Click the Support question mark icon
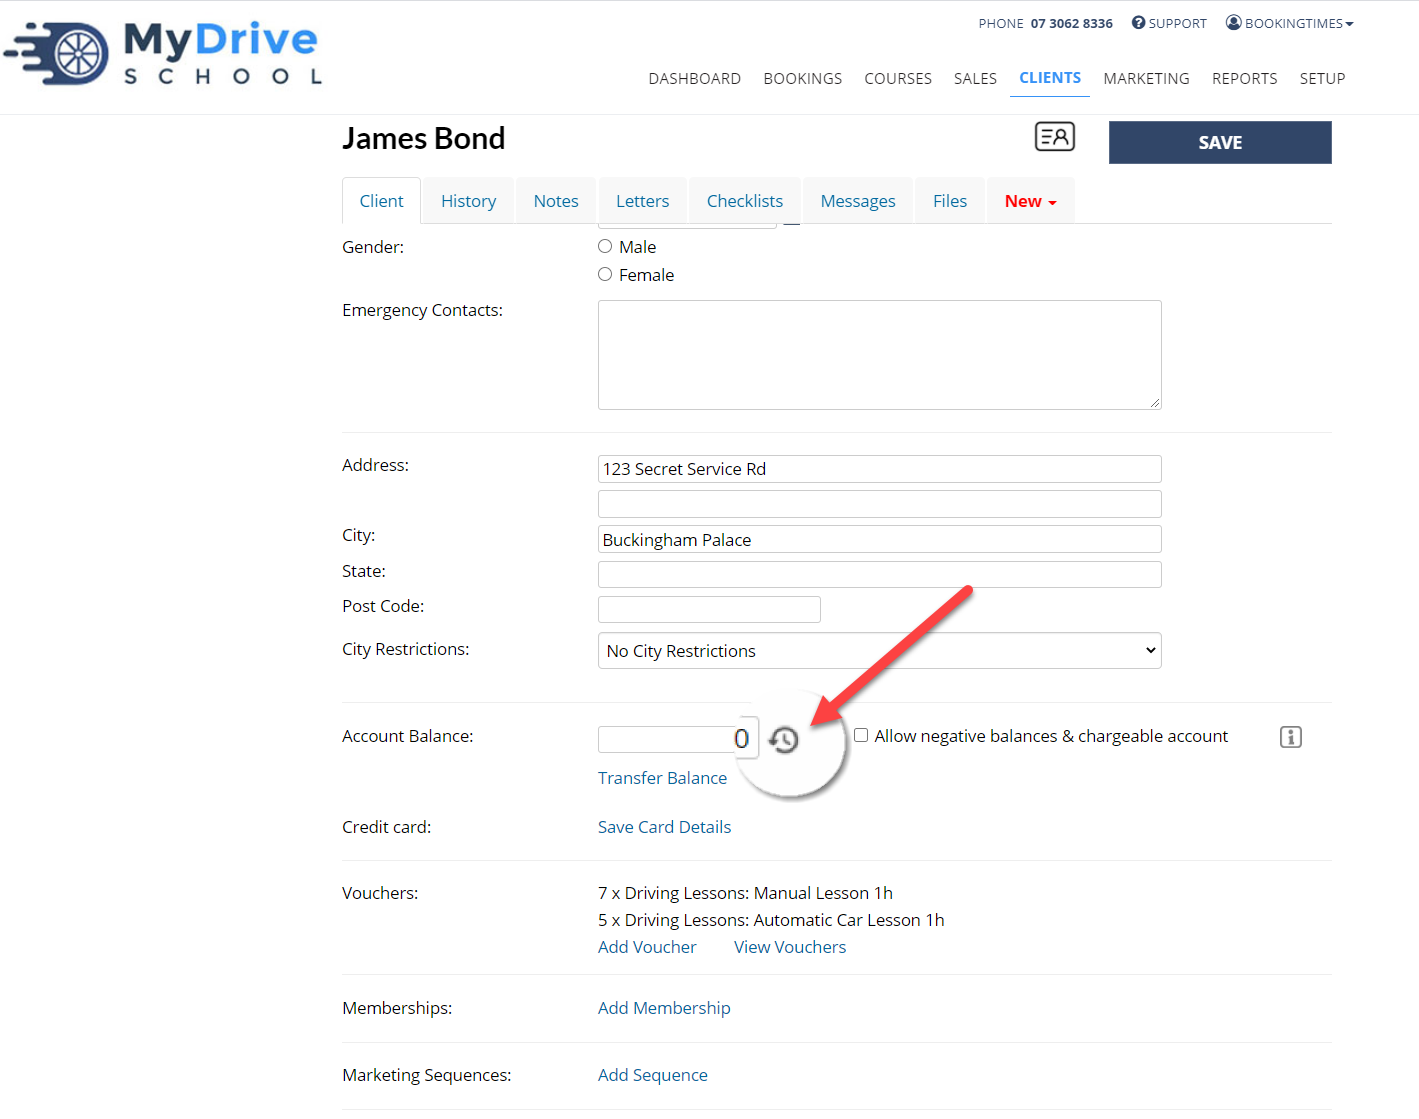Screen dimensions: 1419x1119 coord(1138,22)
